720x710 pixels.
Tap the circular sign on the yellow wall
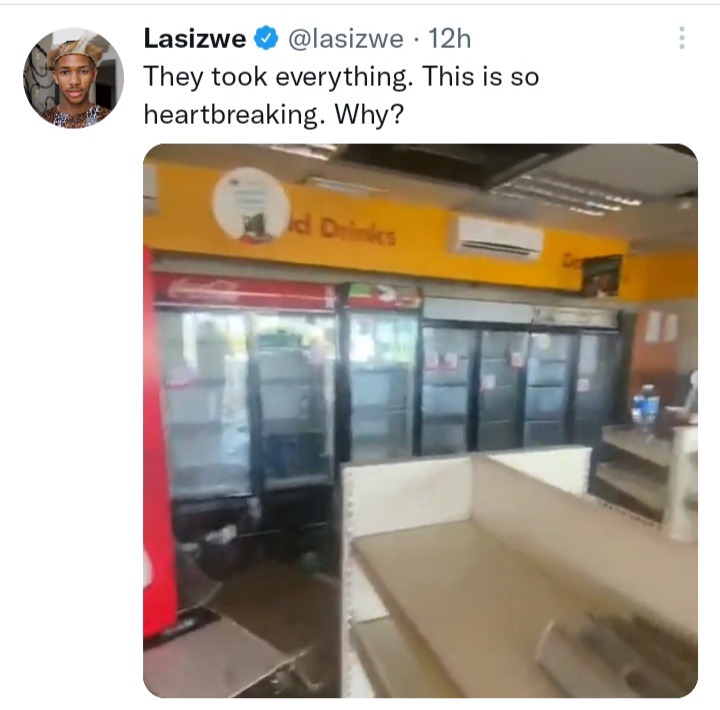point(251,205)
